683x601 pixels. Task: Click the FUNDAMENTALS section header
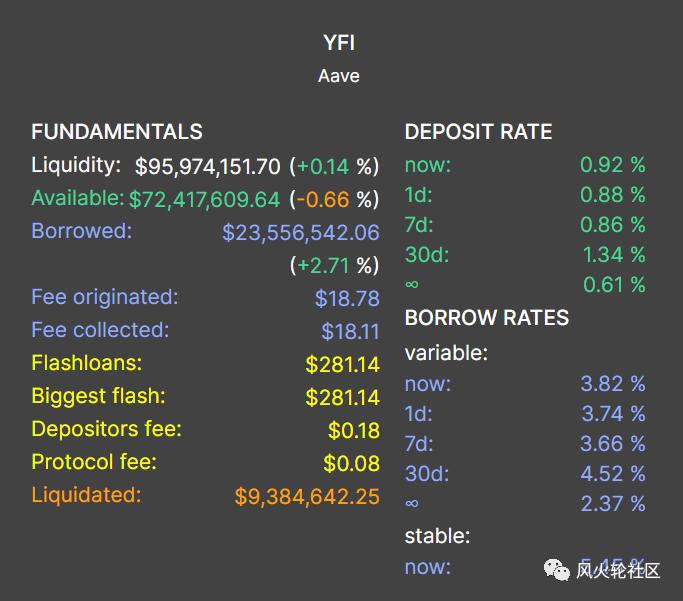(117, 132)
